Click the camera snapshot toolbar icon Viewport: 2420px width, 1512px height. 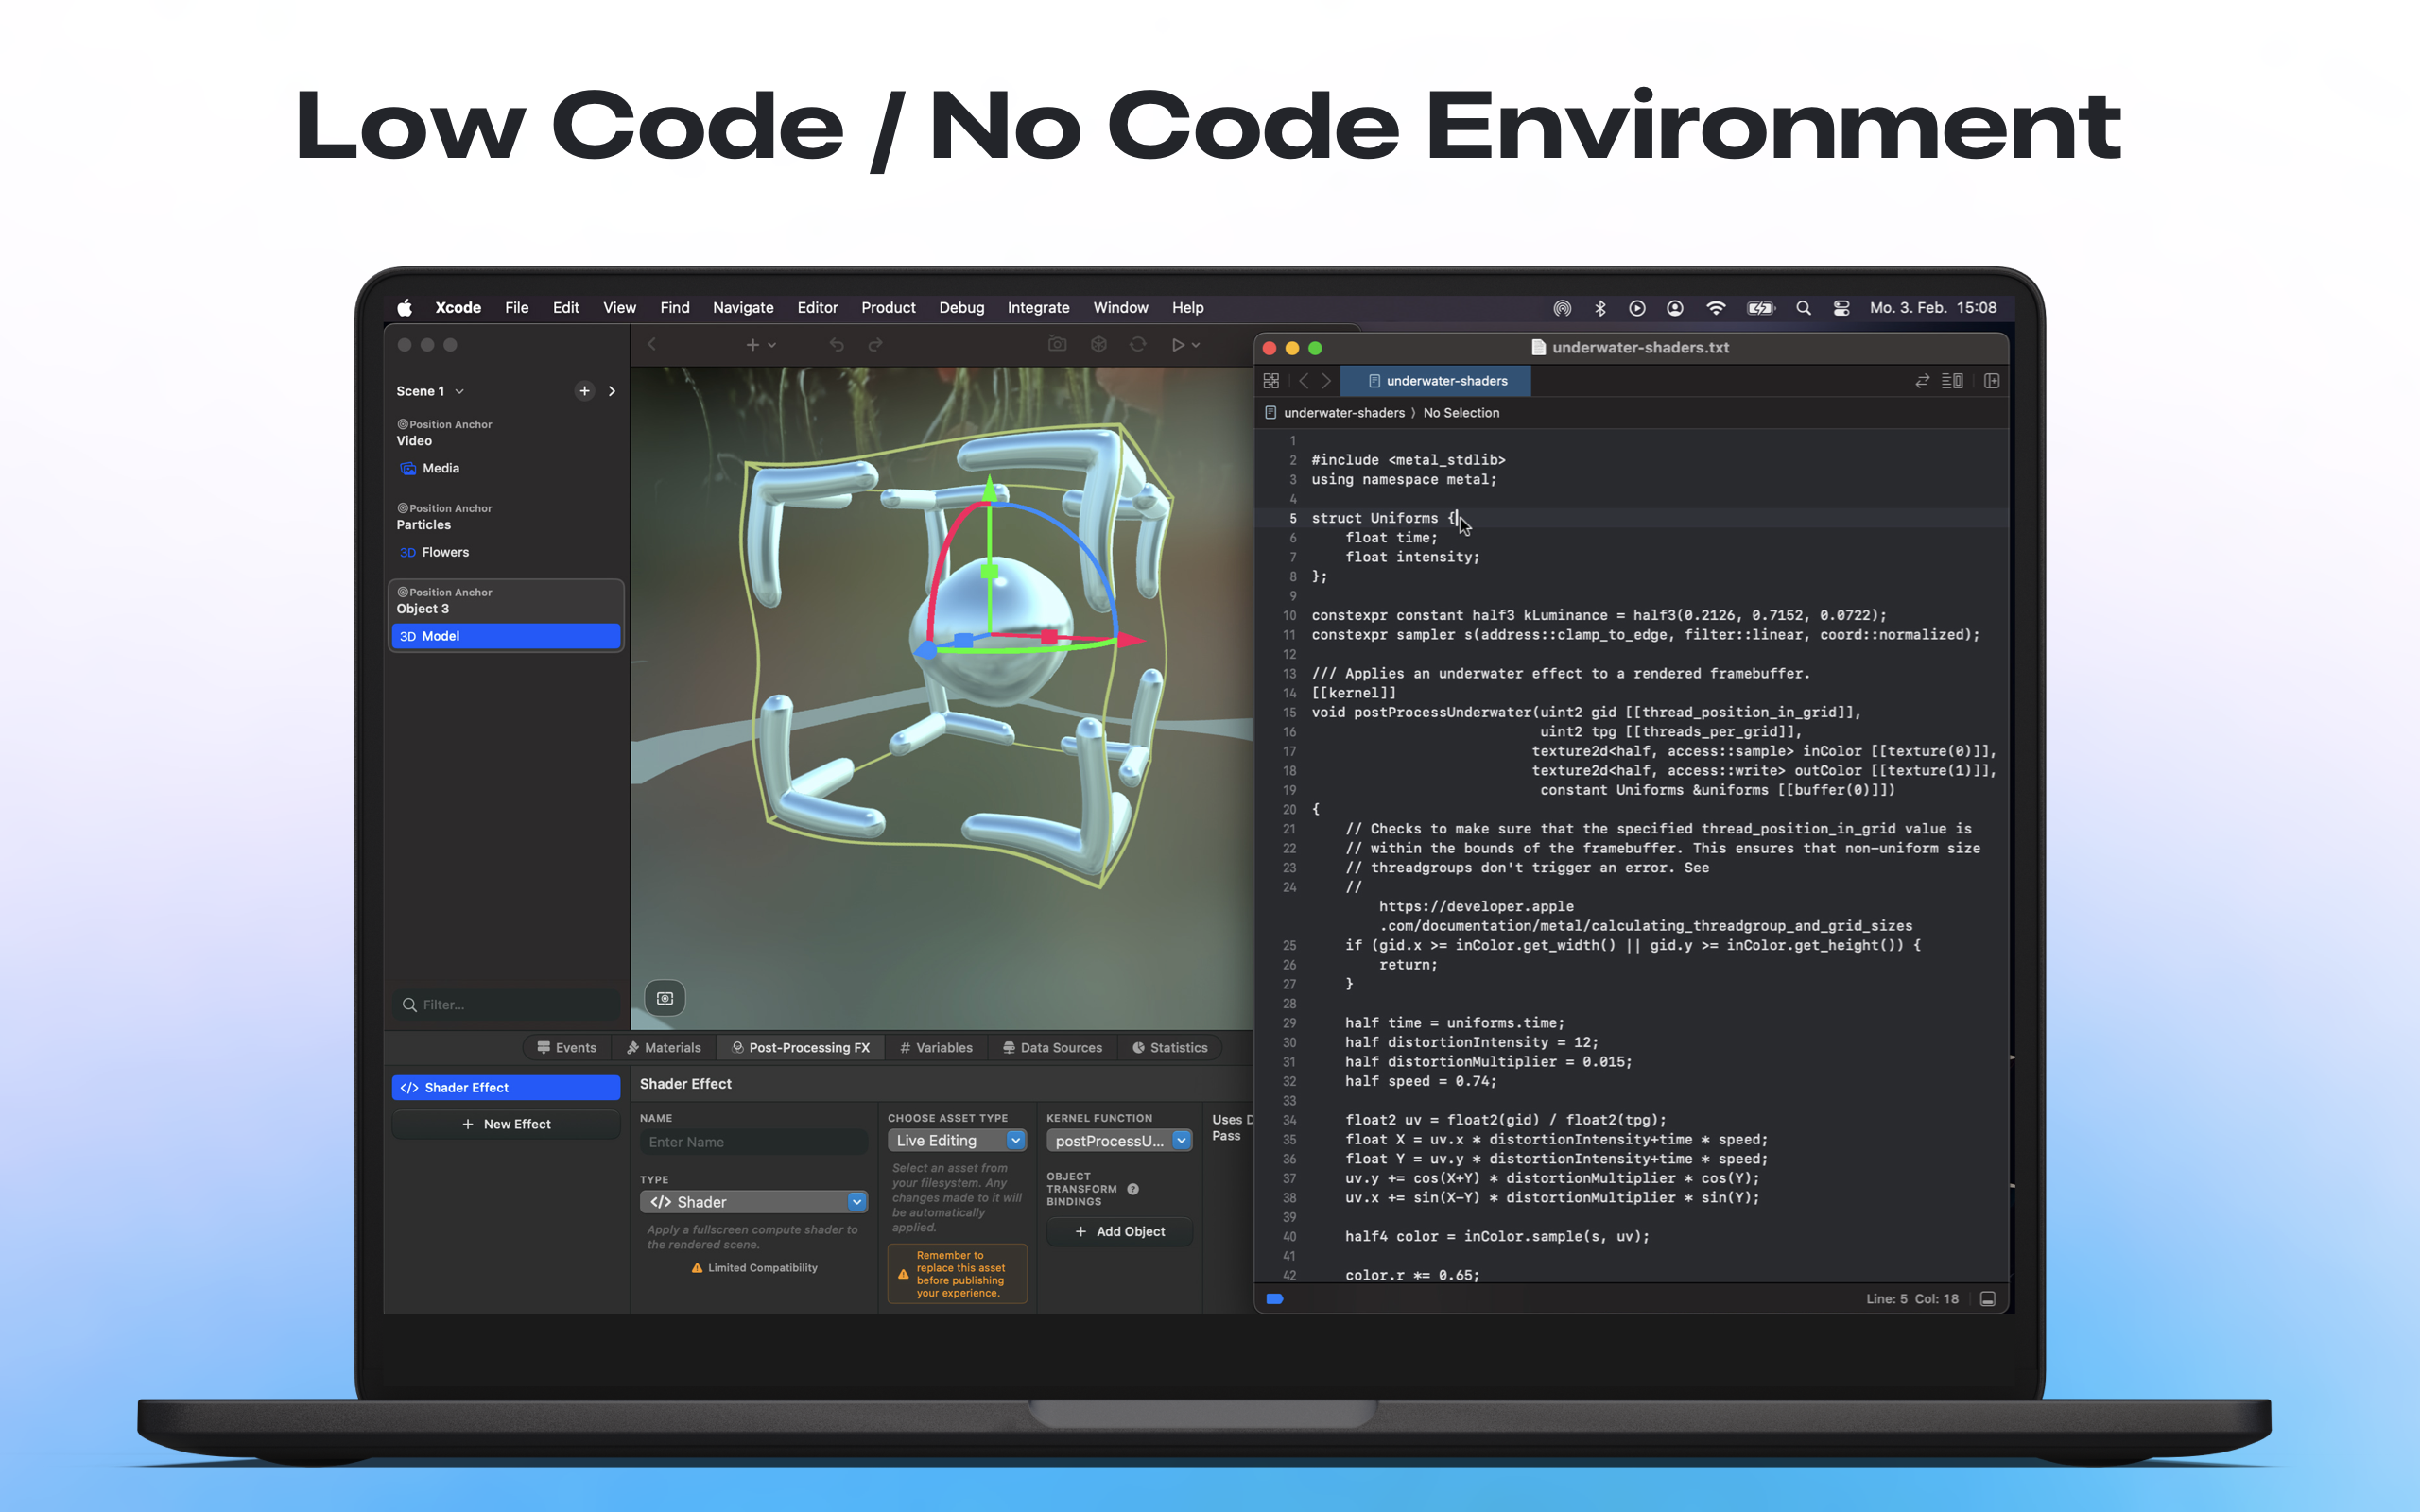tap(1057, 344)
